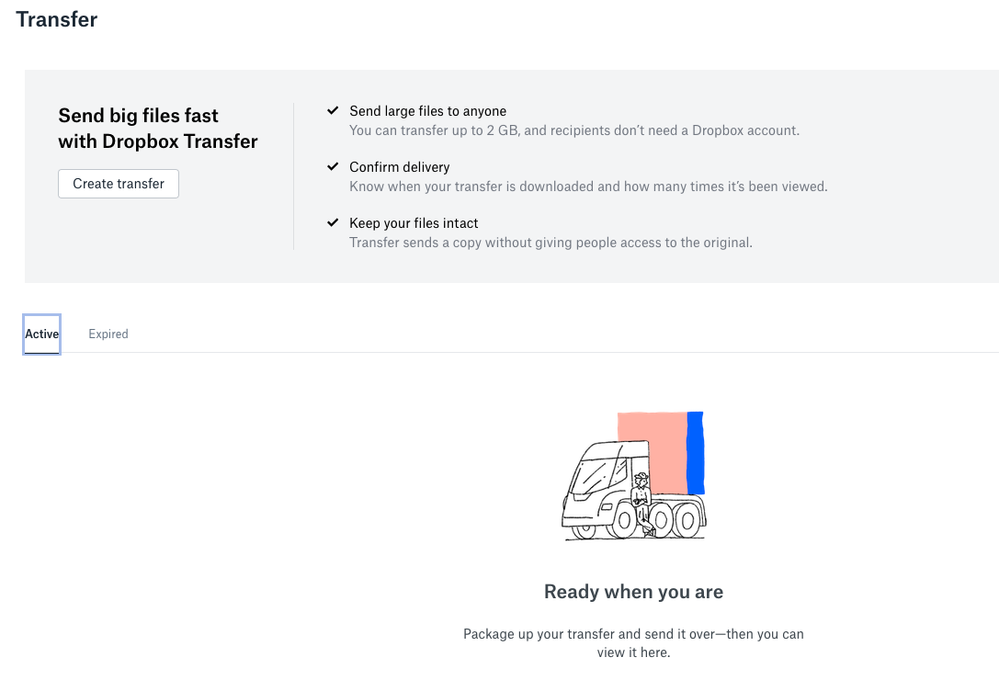Click the Send large files to anyone title
This screenshot has height=691, width=999.
428,111
